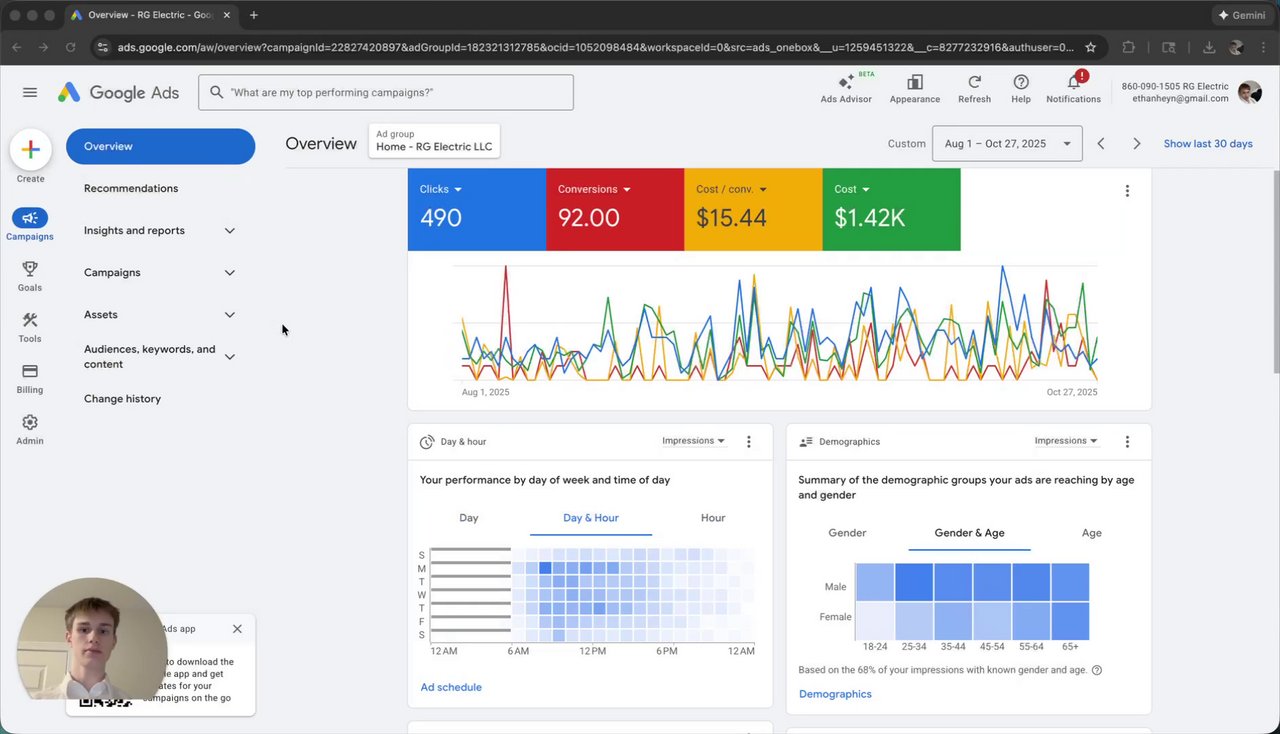Open Gemini in Chrome
This screenshot has width=1280, height=734.
1241,15
